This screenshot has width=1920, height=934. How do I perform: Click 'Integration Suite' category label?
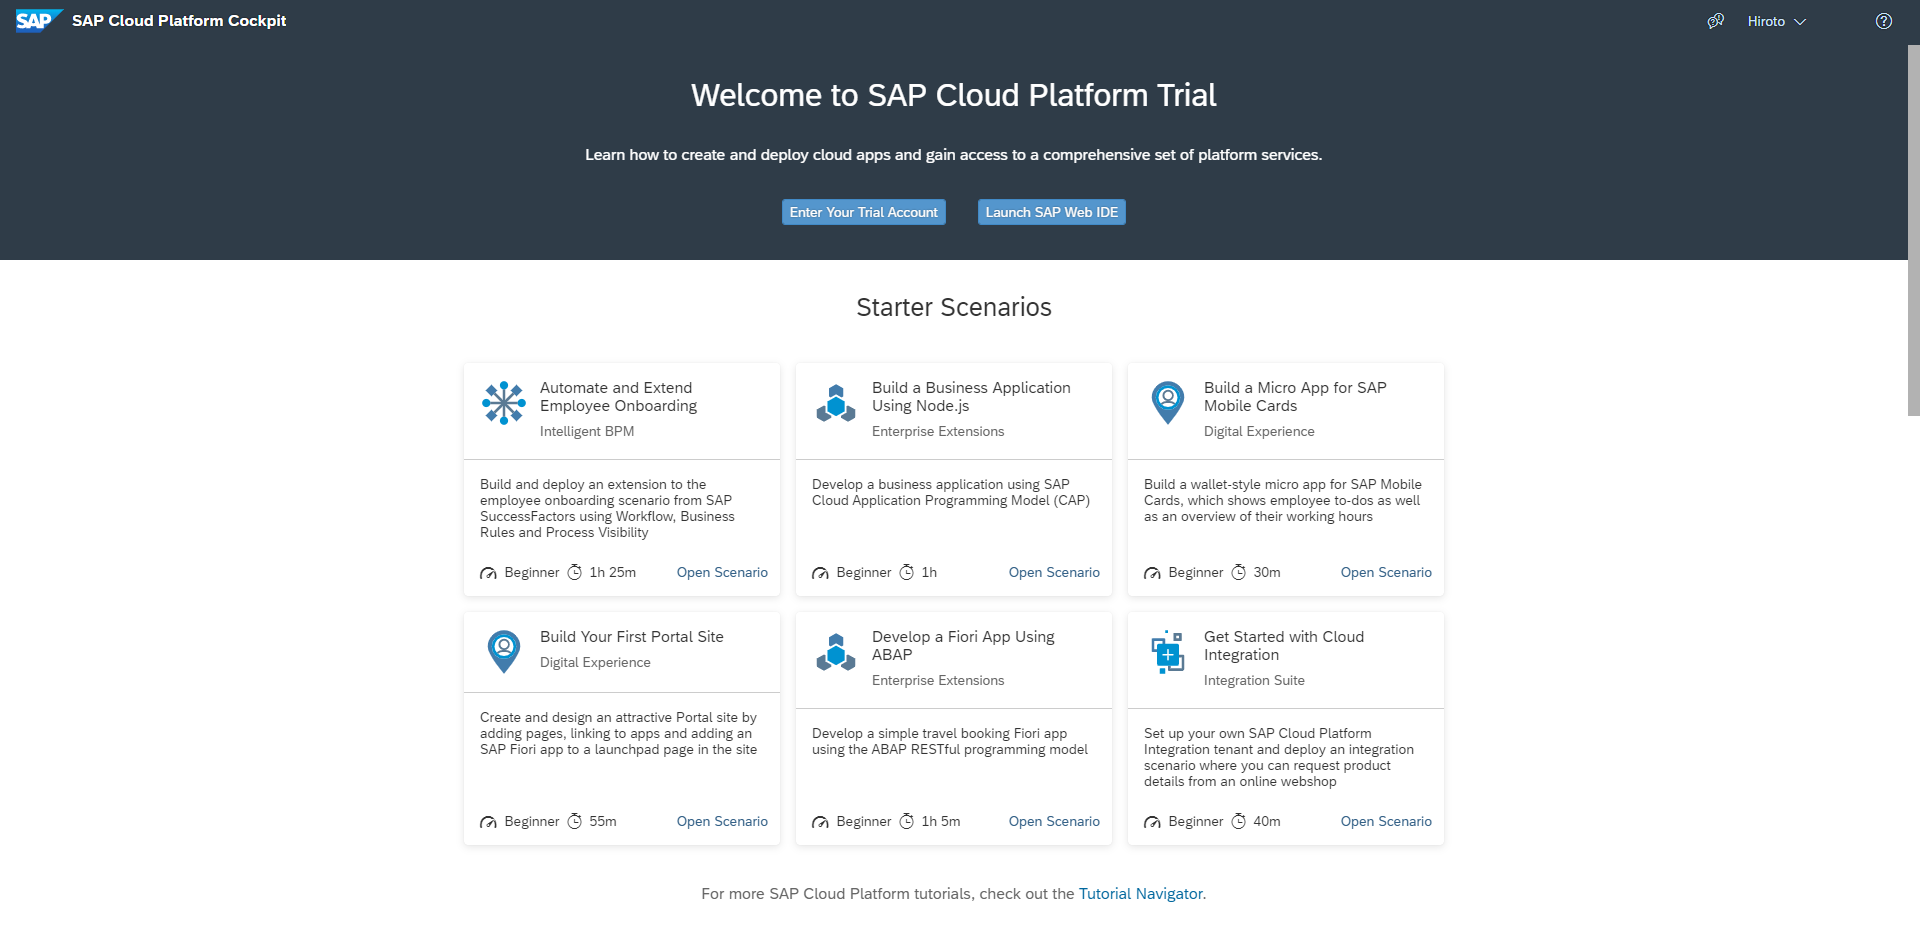click(x=1254, y=680)
